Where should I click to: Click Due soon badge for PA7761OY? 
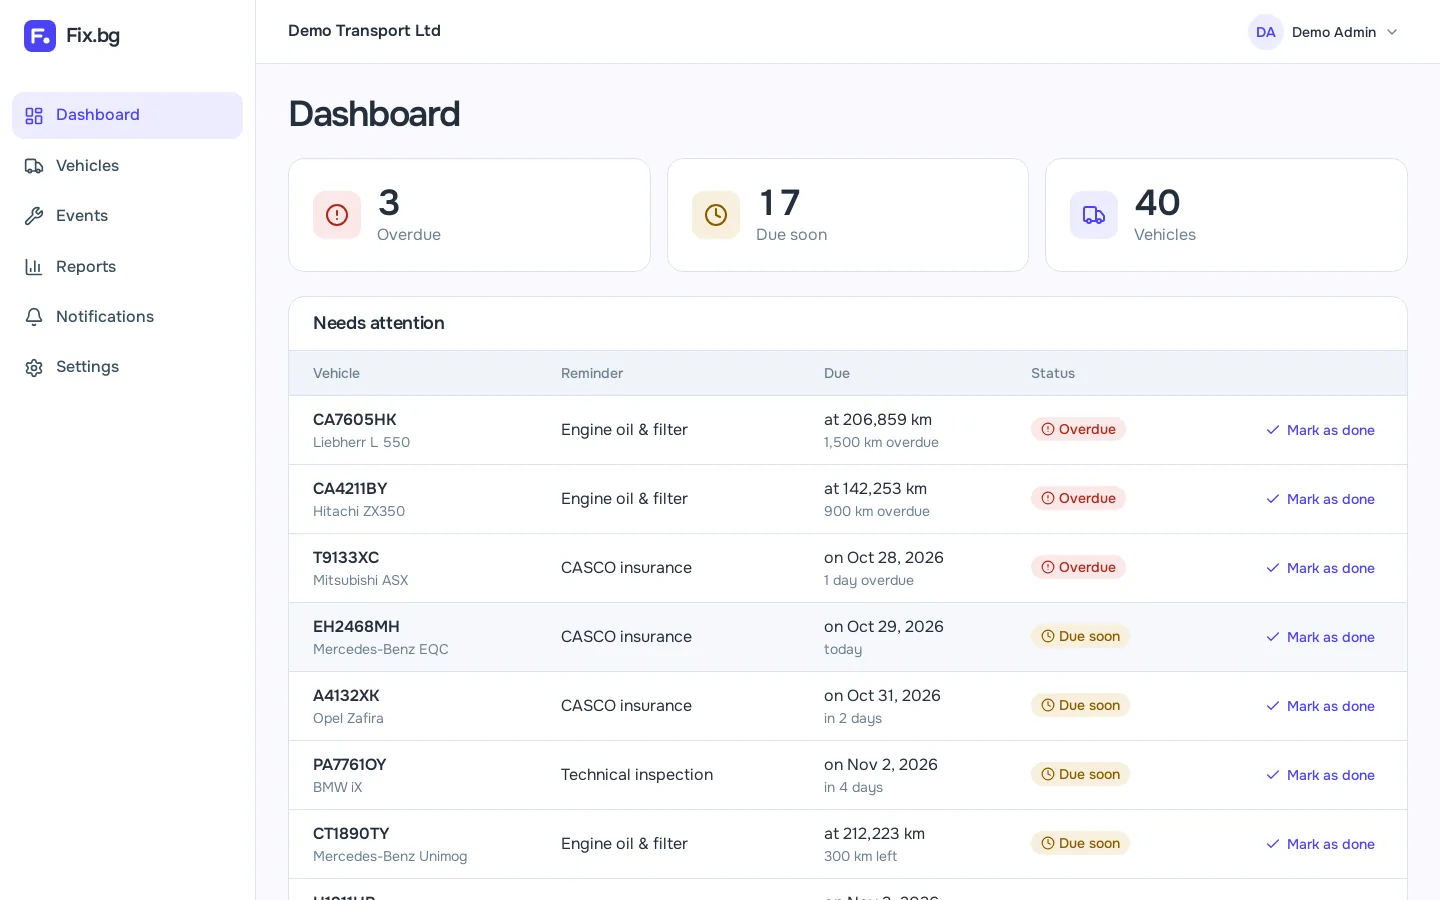(x=1080, y=774)
